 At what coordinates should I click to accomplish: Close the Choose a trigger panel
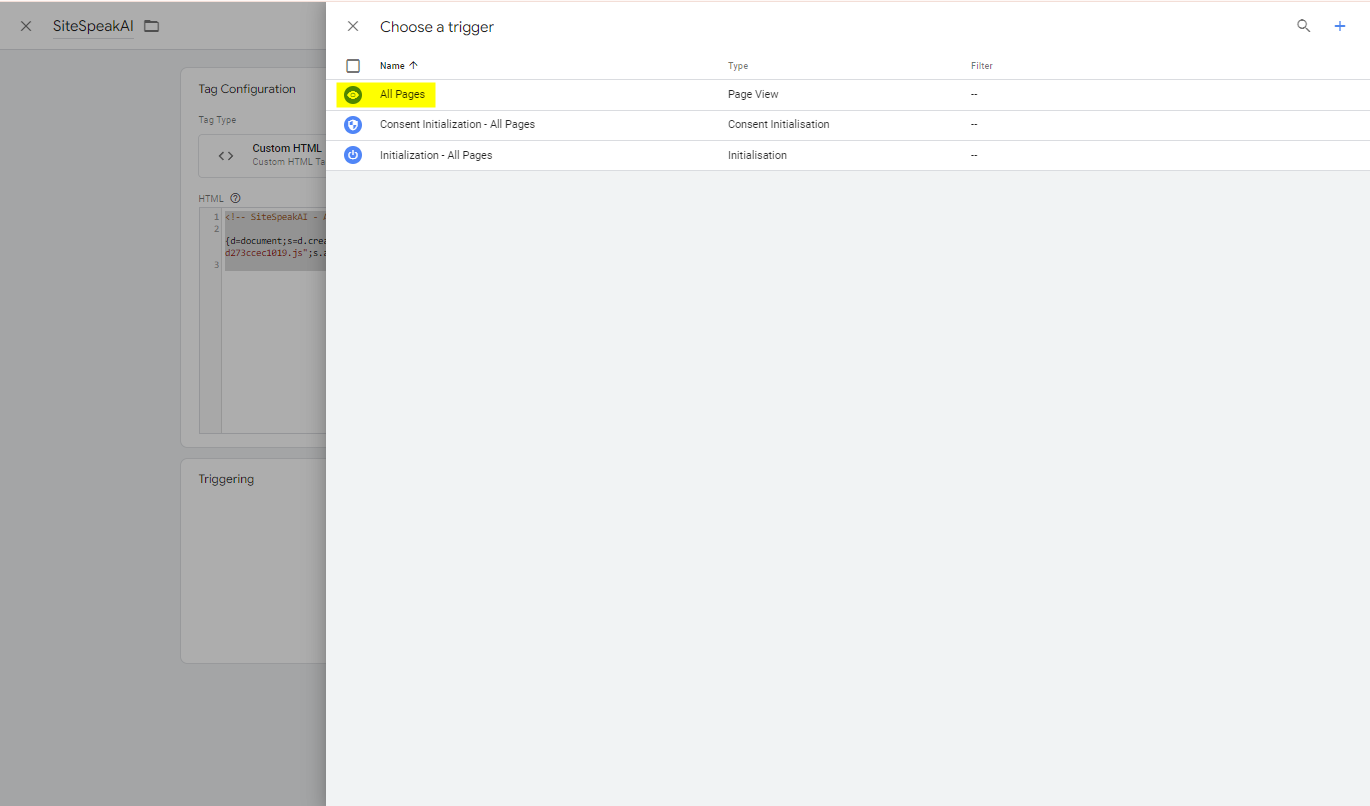[x=353, y=27]
